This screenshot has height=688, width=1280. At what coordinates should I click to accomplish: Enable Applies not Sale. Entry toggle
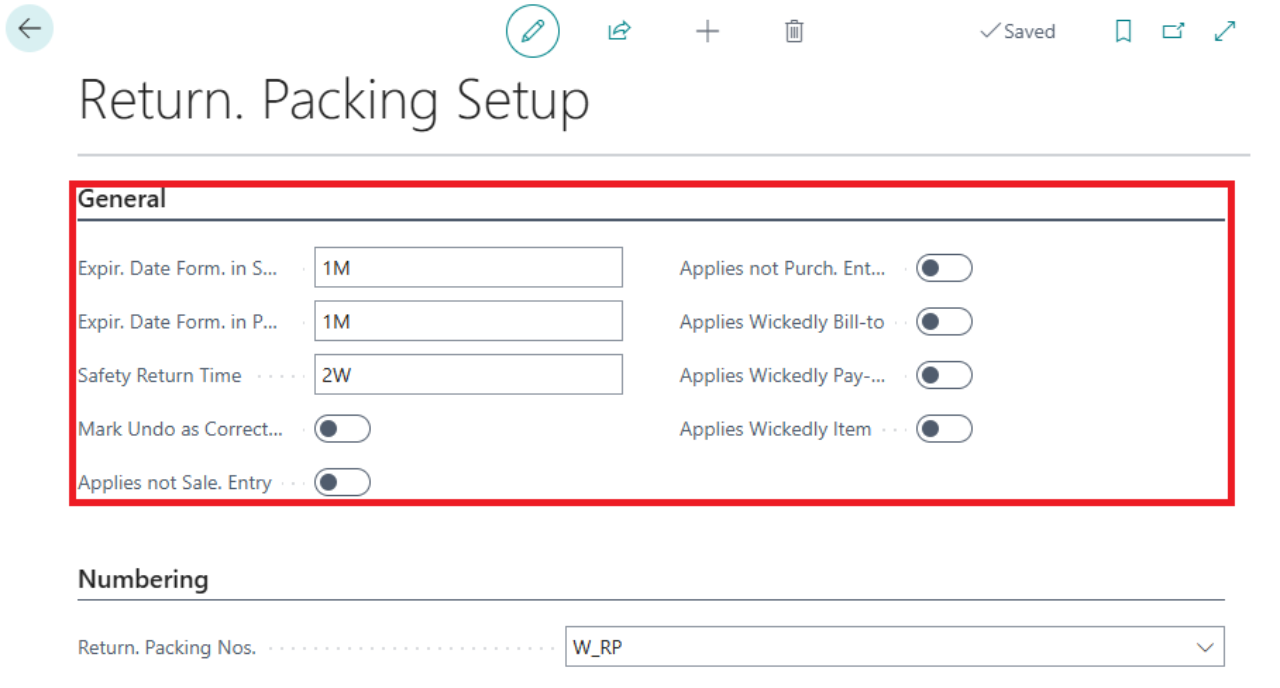click(x=342, y=483)
